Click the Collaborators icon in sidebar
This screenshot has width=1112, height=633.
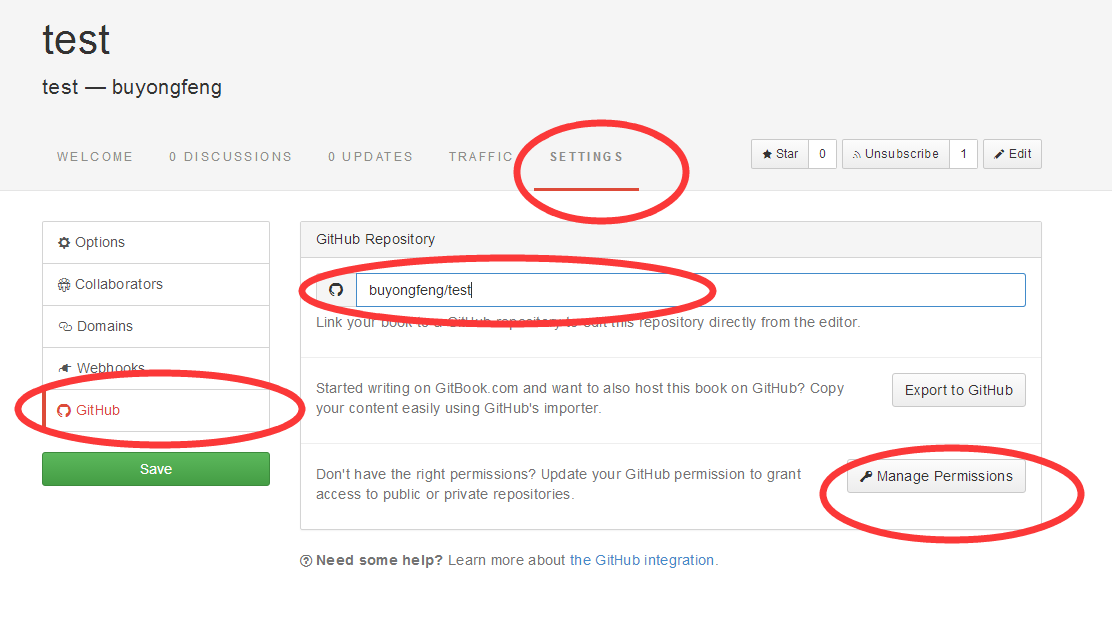point(65,284)
